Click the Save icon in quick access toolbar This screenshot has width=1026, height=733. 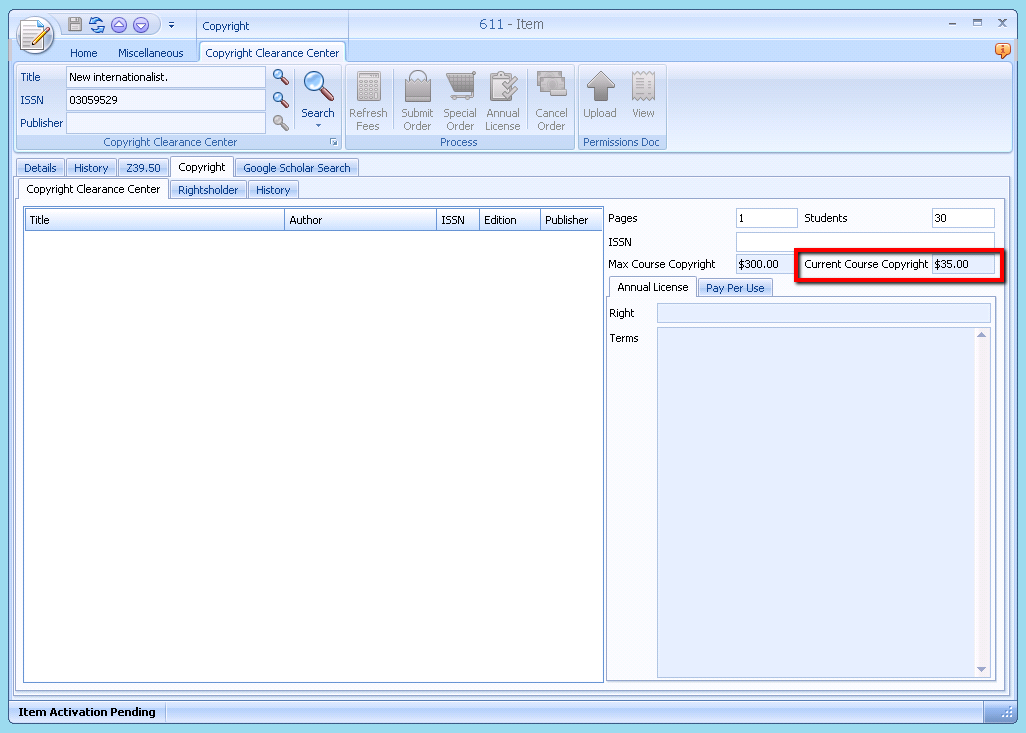coord(75,25)
